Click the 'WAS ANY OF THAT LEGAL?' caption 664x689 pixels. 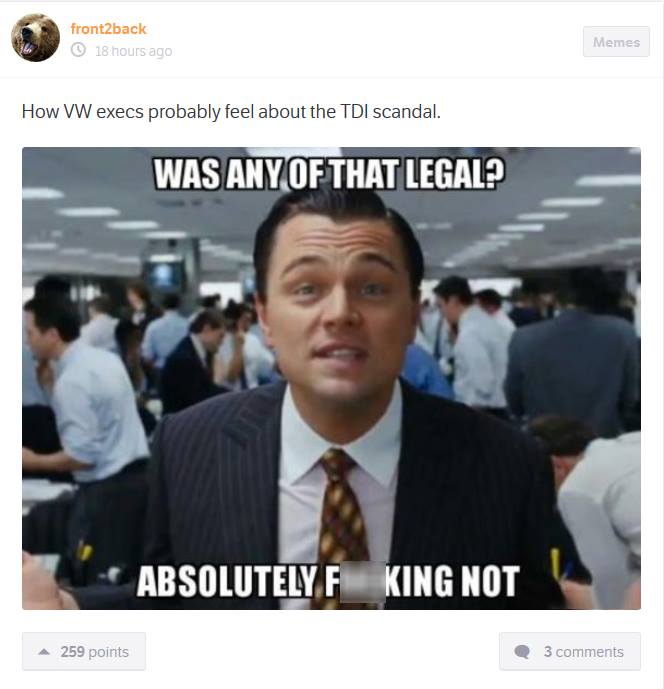(329, 174)
